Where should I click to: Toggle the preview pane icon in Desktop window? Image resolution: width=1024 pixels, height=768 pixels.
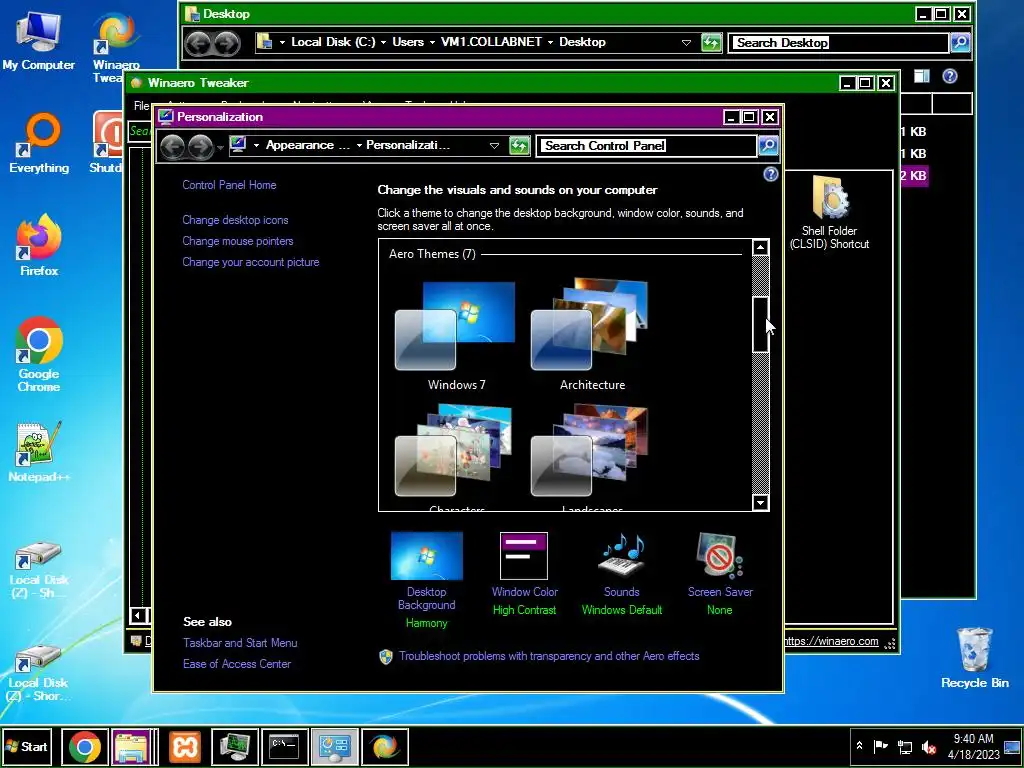921,76
